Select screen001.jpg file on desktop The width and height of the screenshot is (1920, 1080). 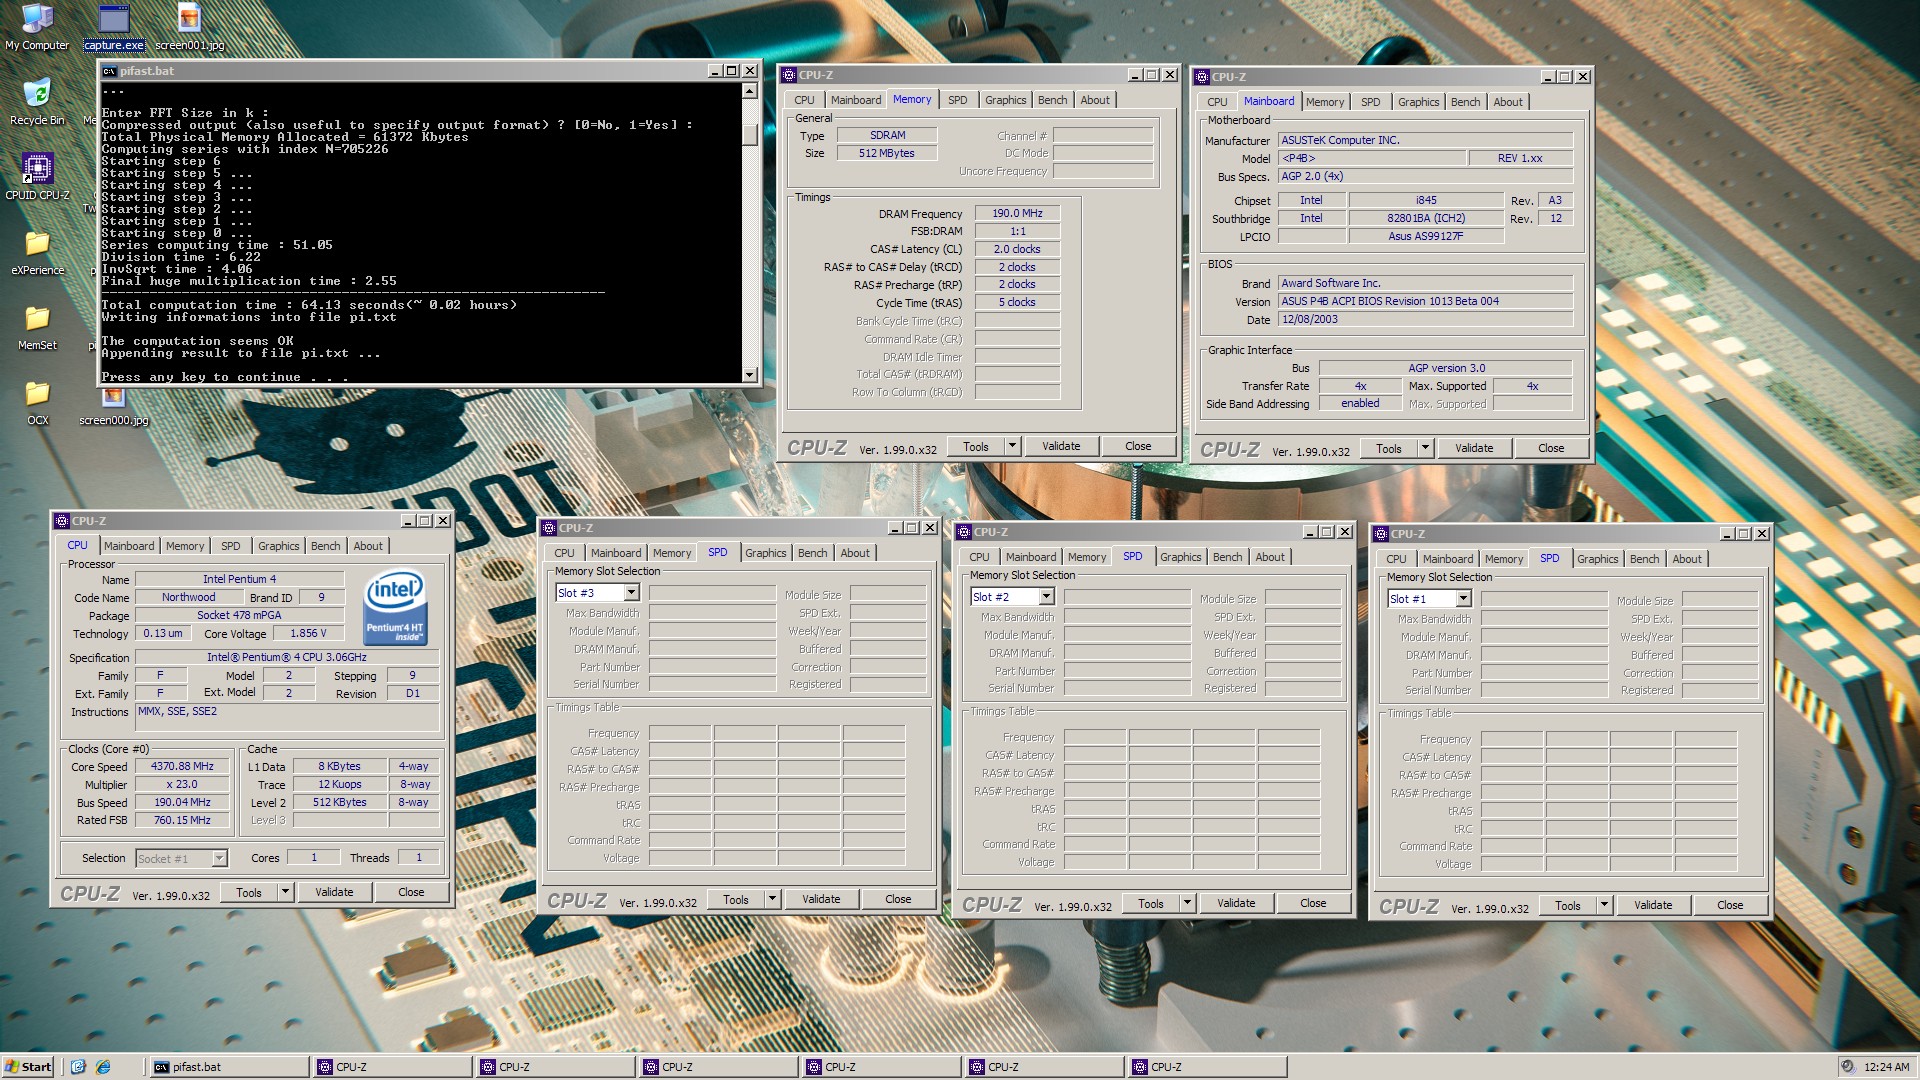pyautogui.click(x=190, y=27)
